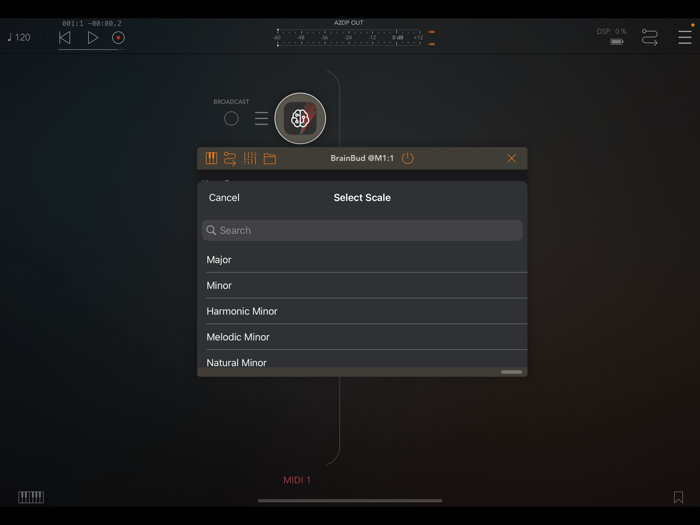700x525 pixels.
Task: Grab the plugin window resize handle
Action: click(511, 372)
